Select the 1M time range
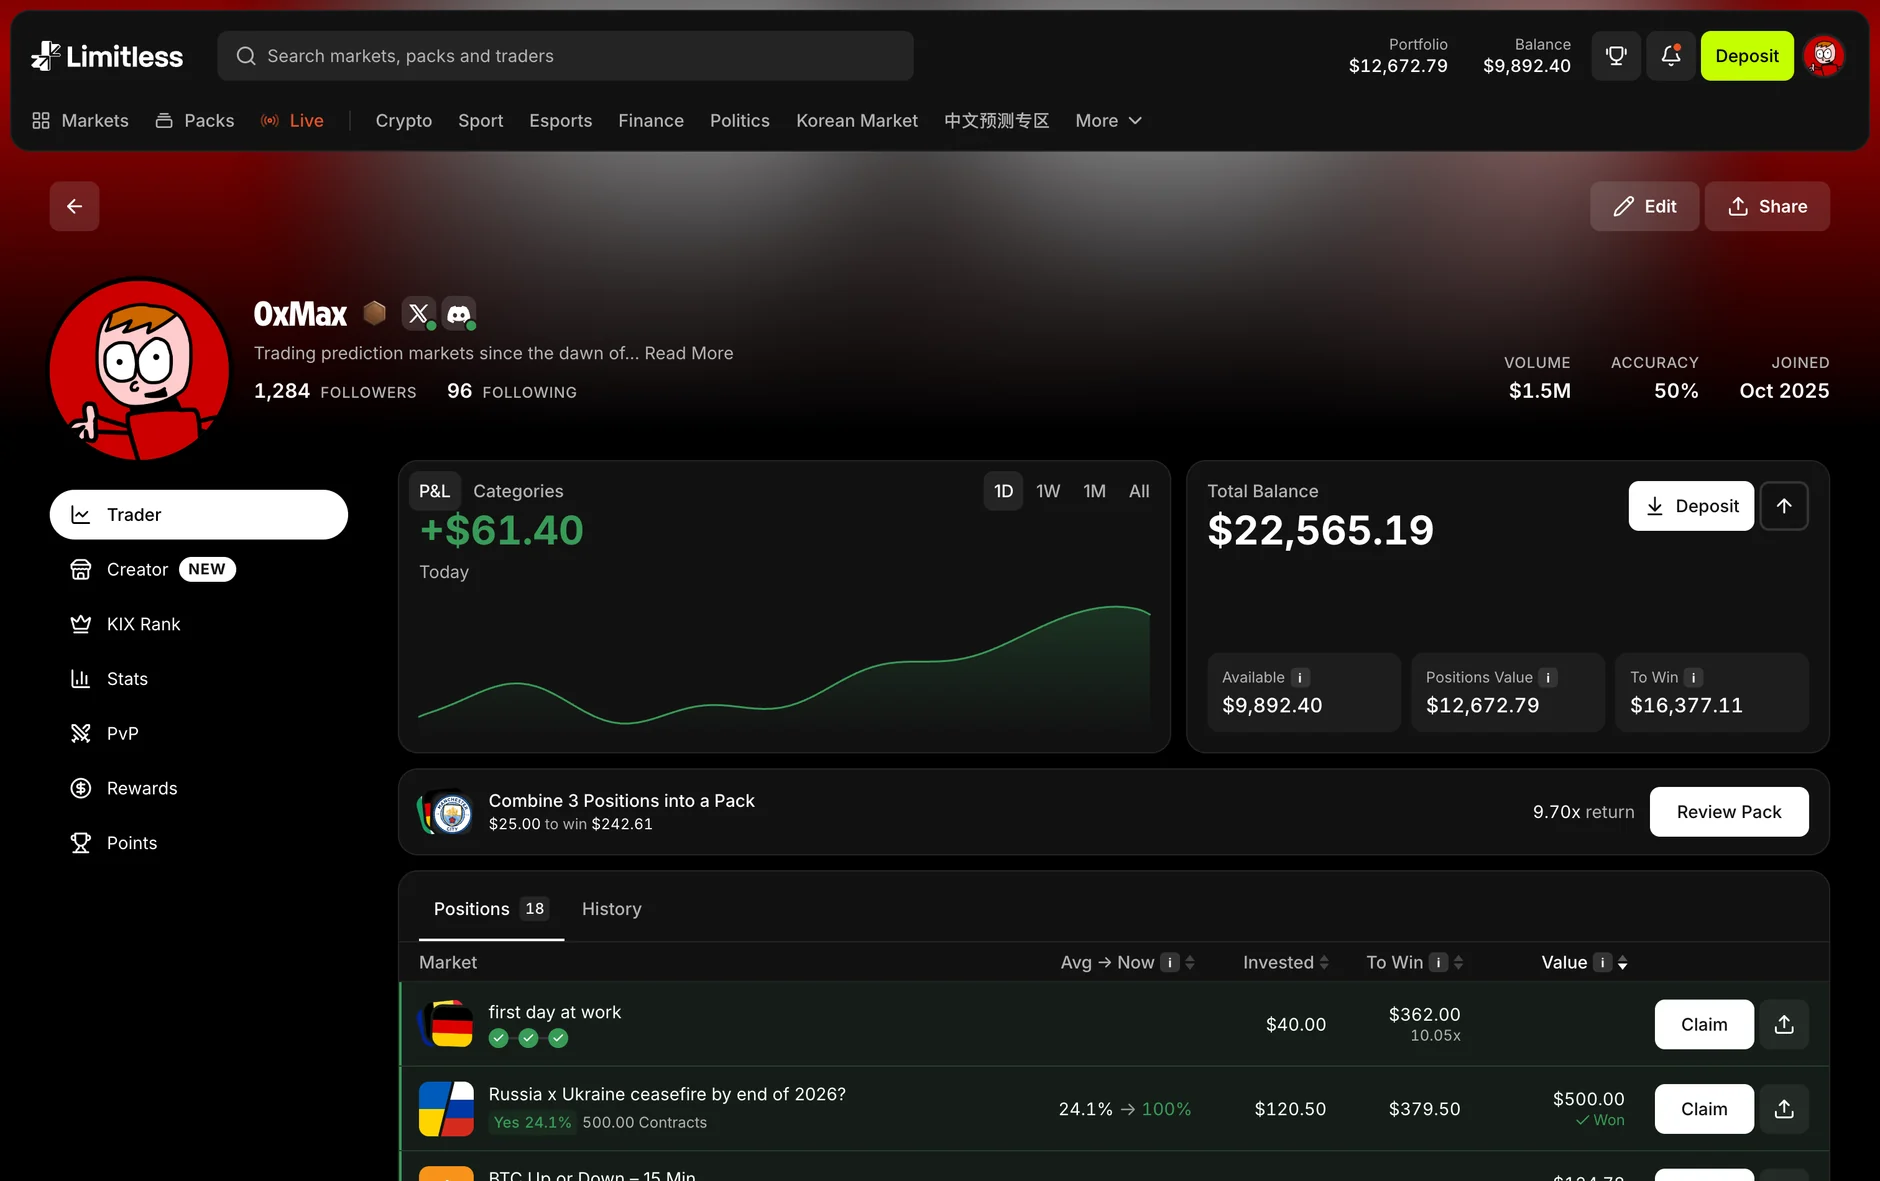The height and width of the screenshot is (1181, 1880). 1094,491
